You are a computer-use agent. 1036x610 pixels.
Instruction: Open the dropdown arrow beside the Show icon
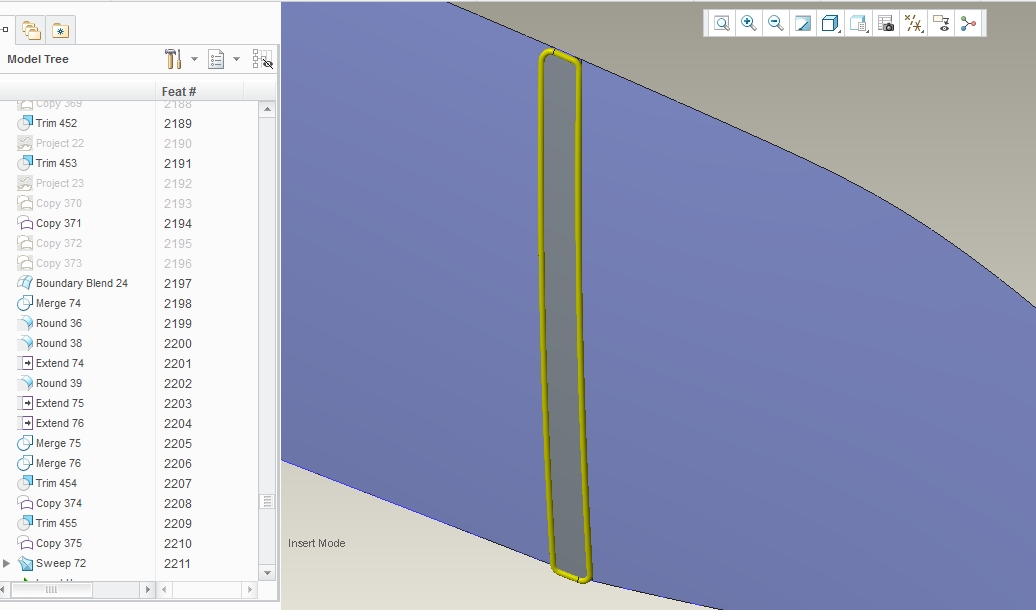(236, 59)
